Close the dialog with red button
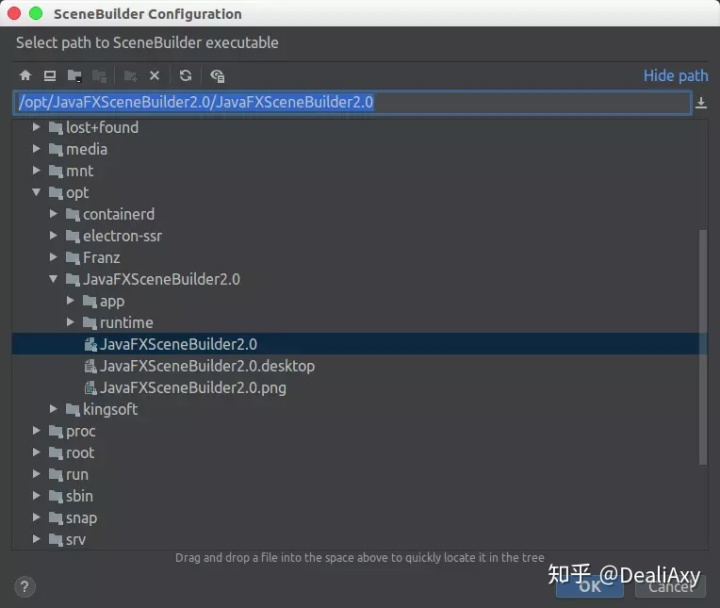This screenshot has height=608, width=720. [x=14, y=14]
